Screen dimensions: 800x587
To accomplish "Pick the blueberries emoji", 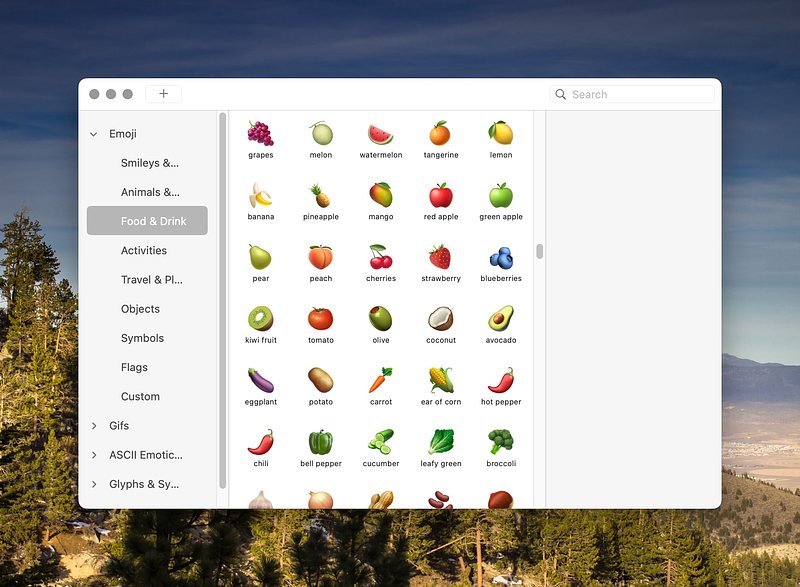I will pyautogui.click(x=501, y=257).
